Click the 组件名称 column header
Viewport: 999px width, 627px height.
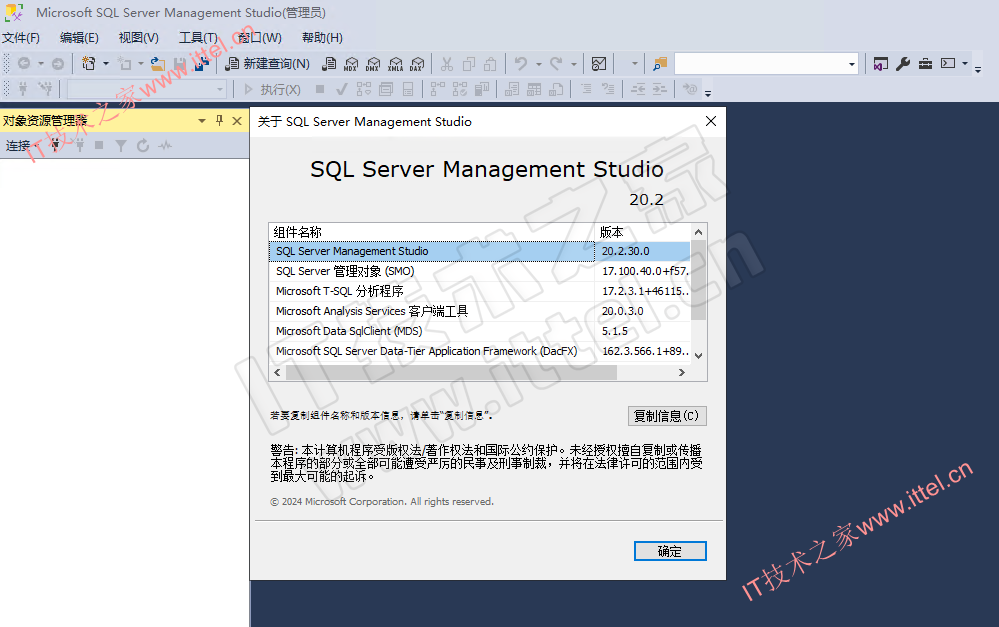pyautogui.click(x=431, y=232)
